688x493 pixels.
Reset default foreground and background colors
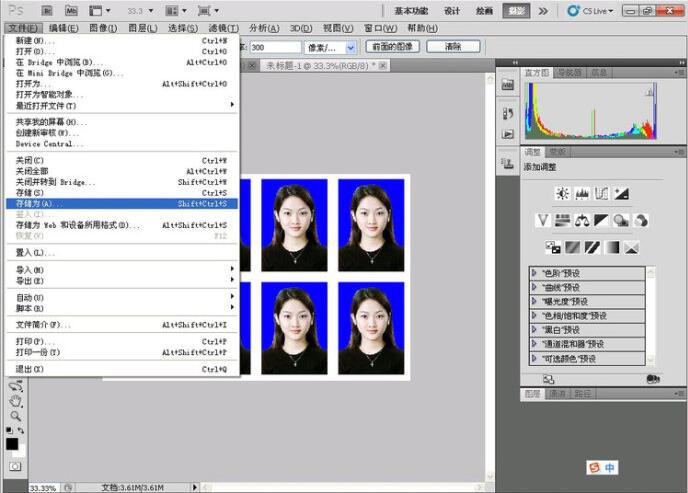coord(9,430)
